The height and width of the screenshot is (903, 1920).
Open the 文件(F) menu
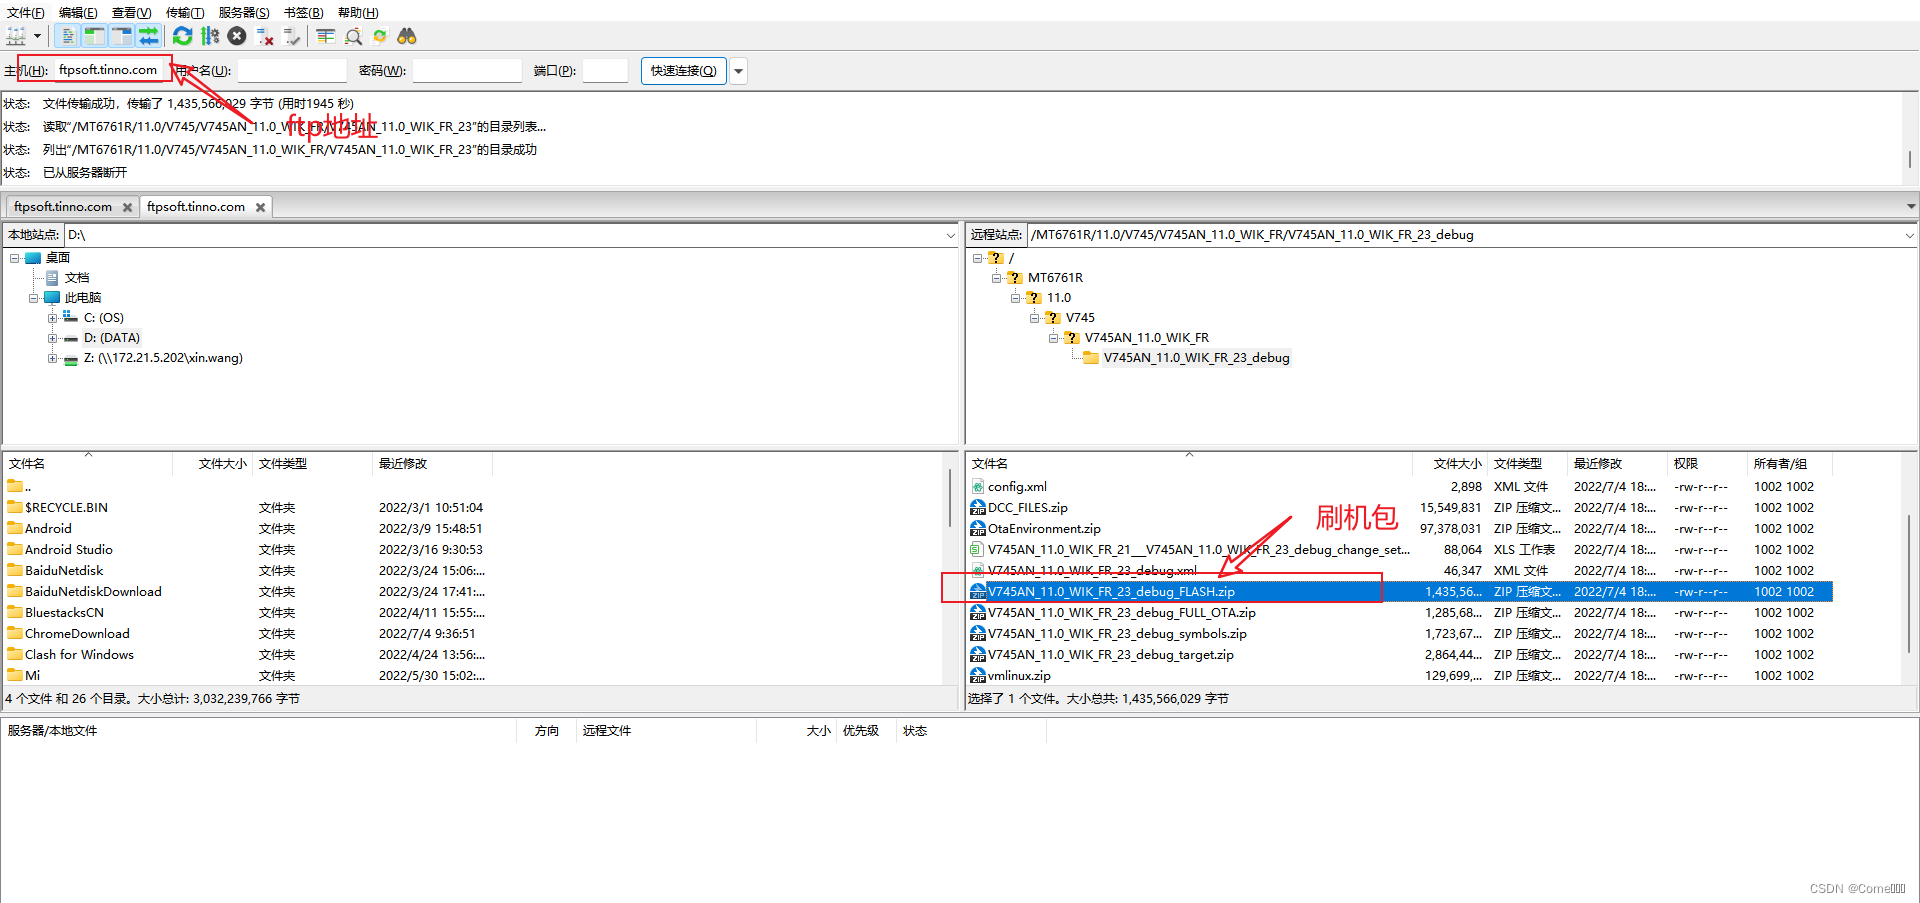pos(26,12)
